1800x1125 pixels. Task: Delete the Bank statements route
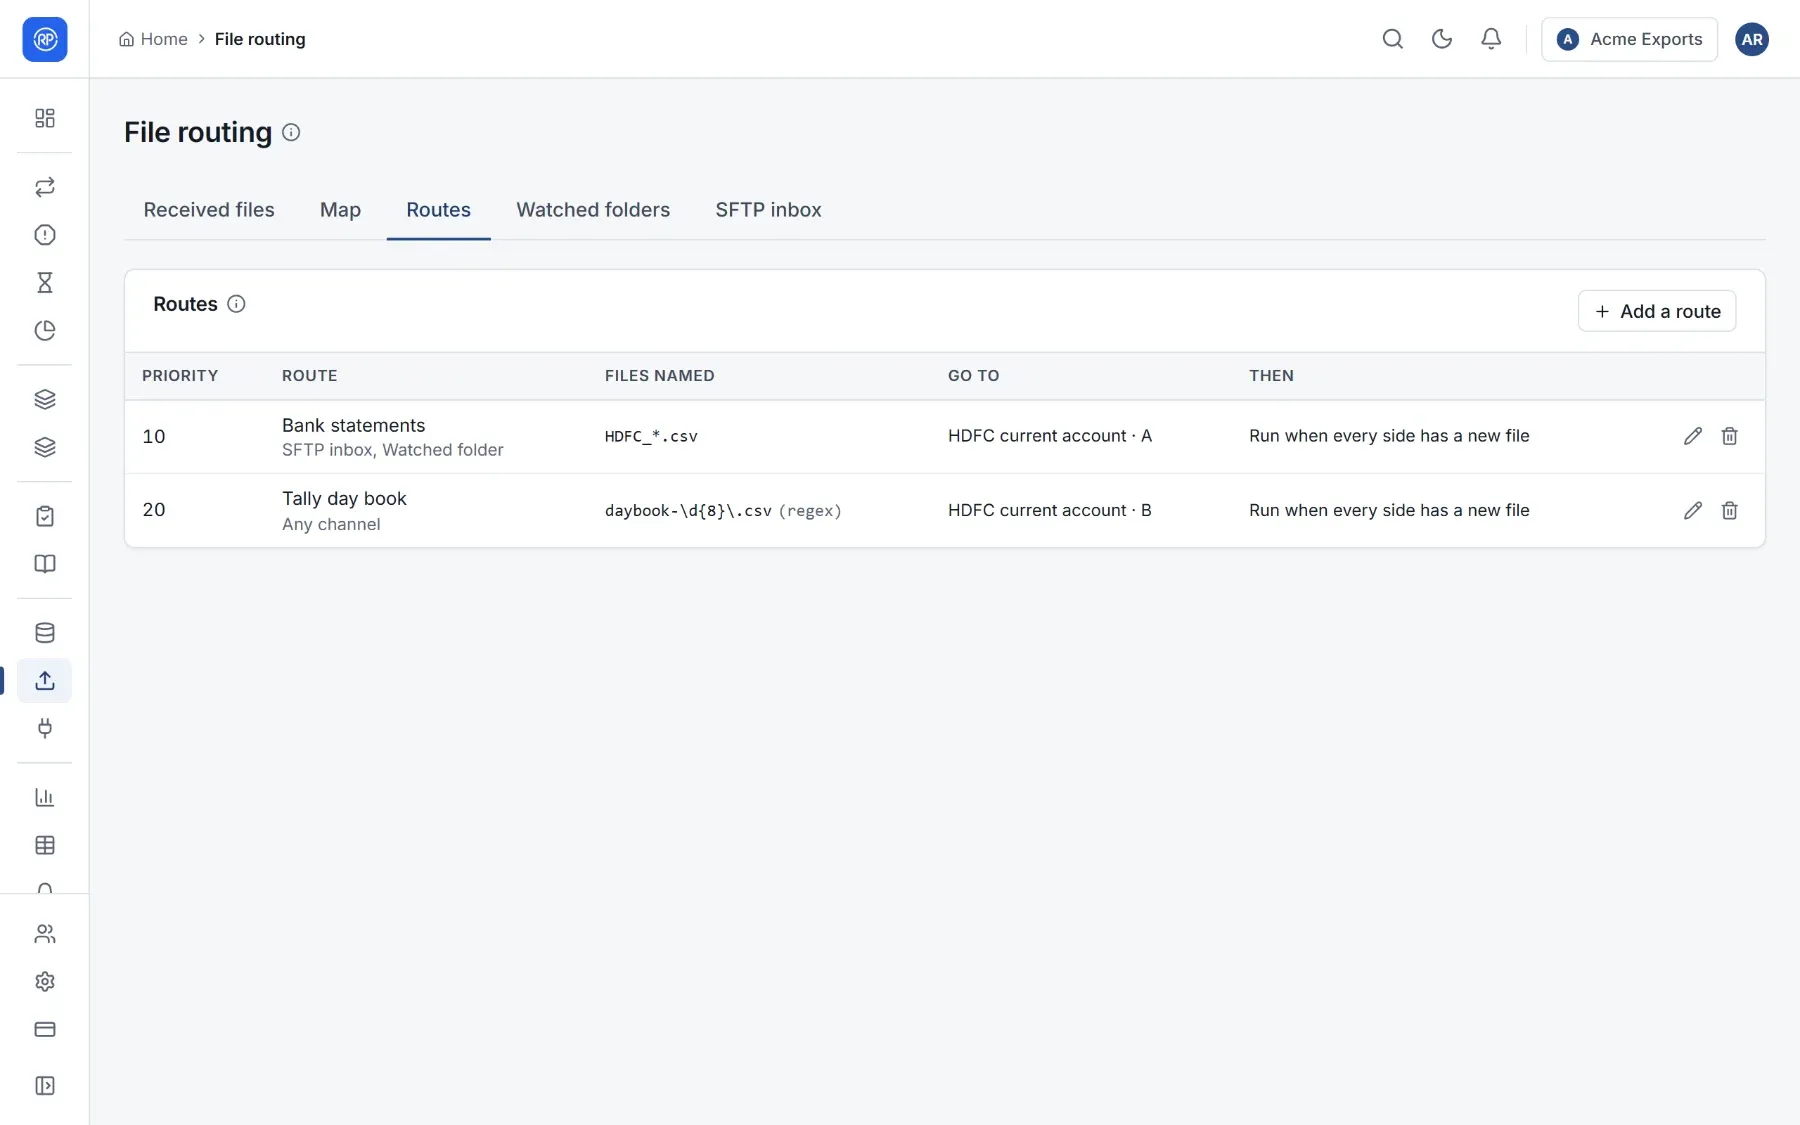(x=1729, y=436)
